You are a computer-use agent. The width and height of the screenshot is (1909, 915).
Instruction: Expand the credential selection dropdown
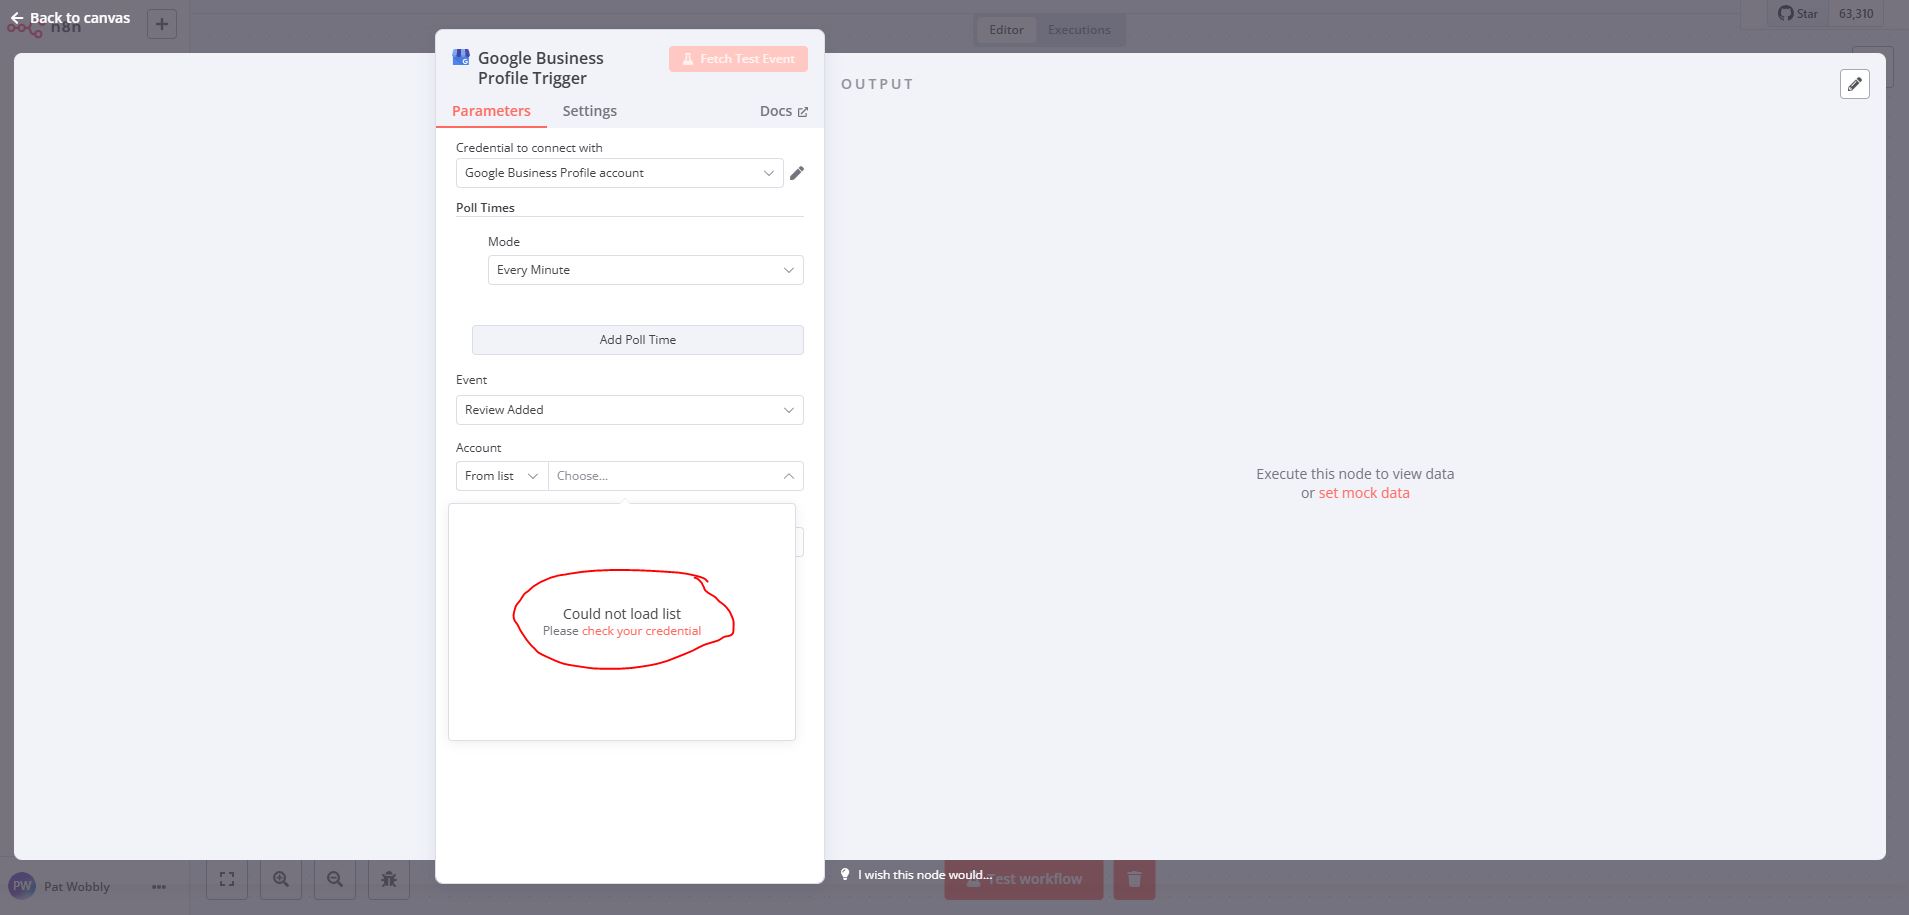point(619,173)
